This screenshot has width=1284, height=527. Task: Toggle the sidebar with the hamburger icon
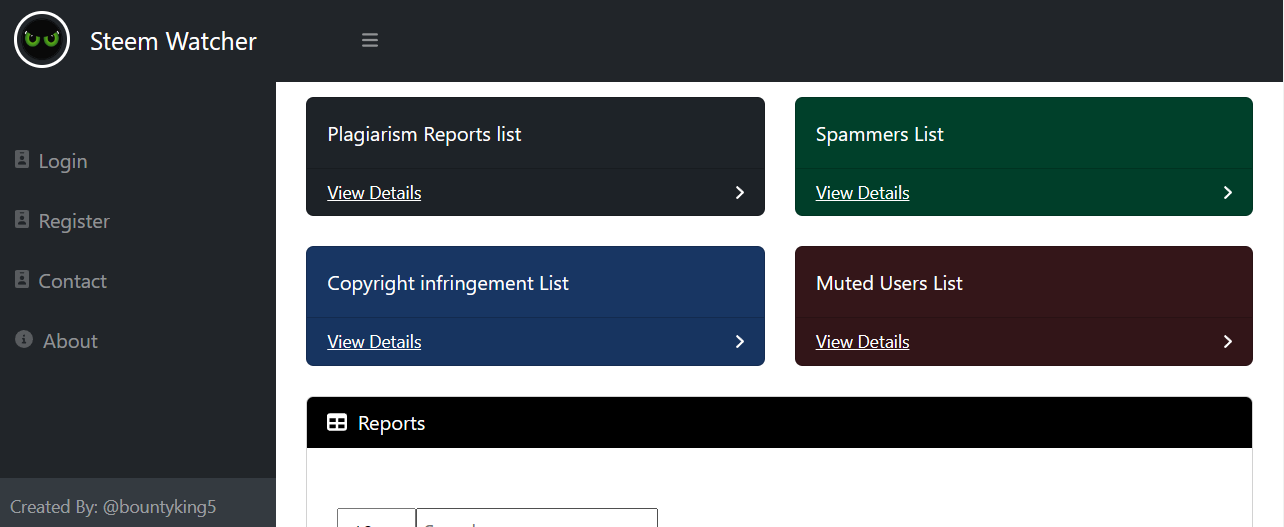click(x=370, y=40)
